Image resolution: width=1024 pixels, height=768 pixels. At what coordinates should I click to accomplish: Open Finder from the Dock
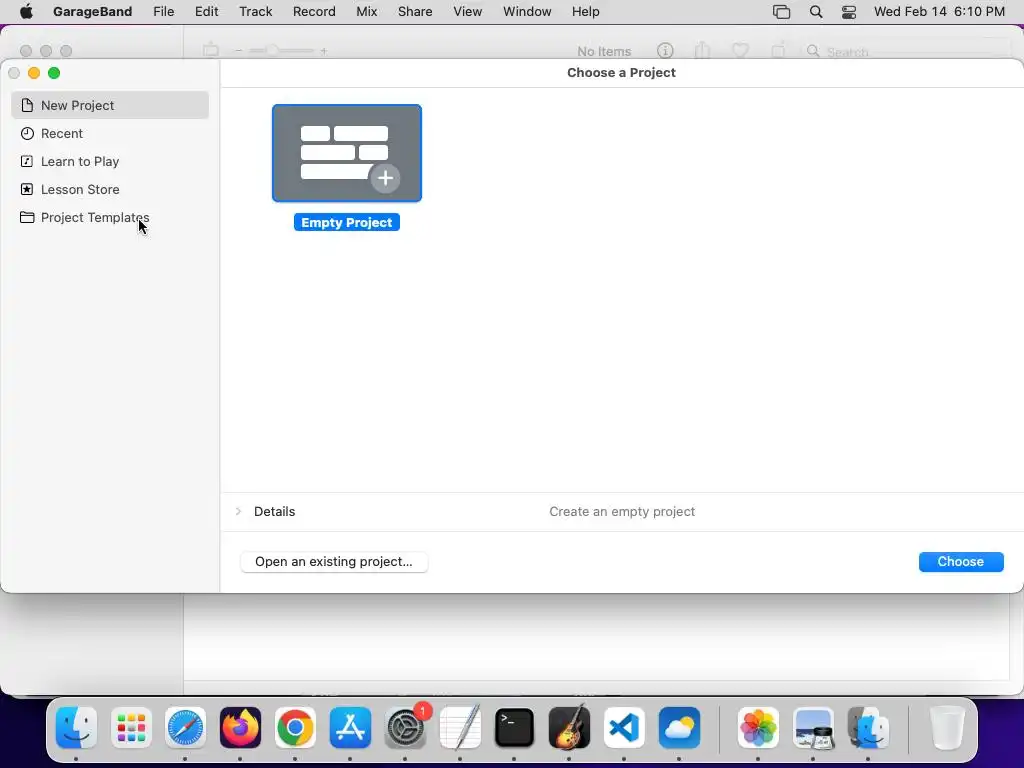tap(76, 727)
